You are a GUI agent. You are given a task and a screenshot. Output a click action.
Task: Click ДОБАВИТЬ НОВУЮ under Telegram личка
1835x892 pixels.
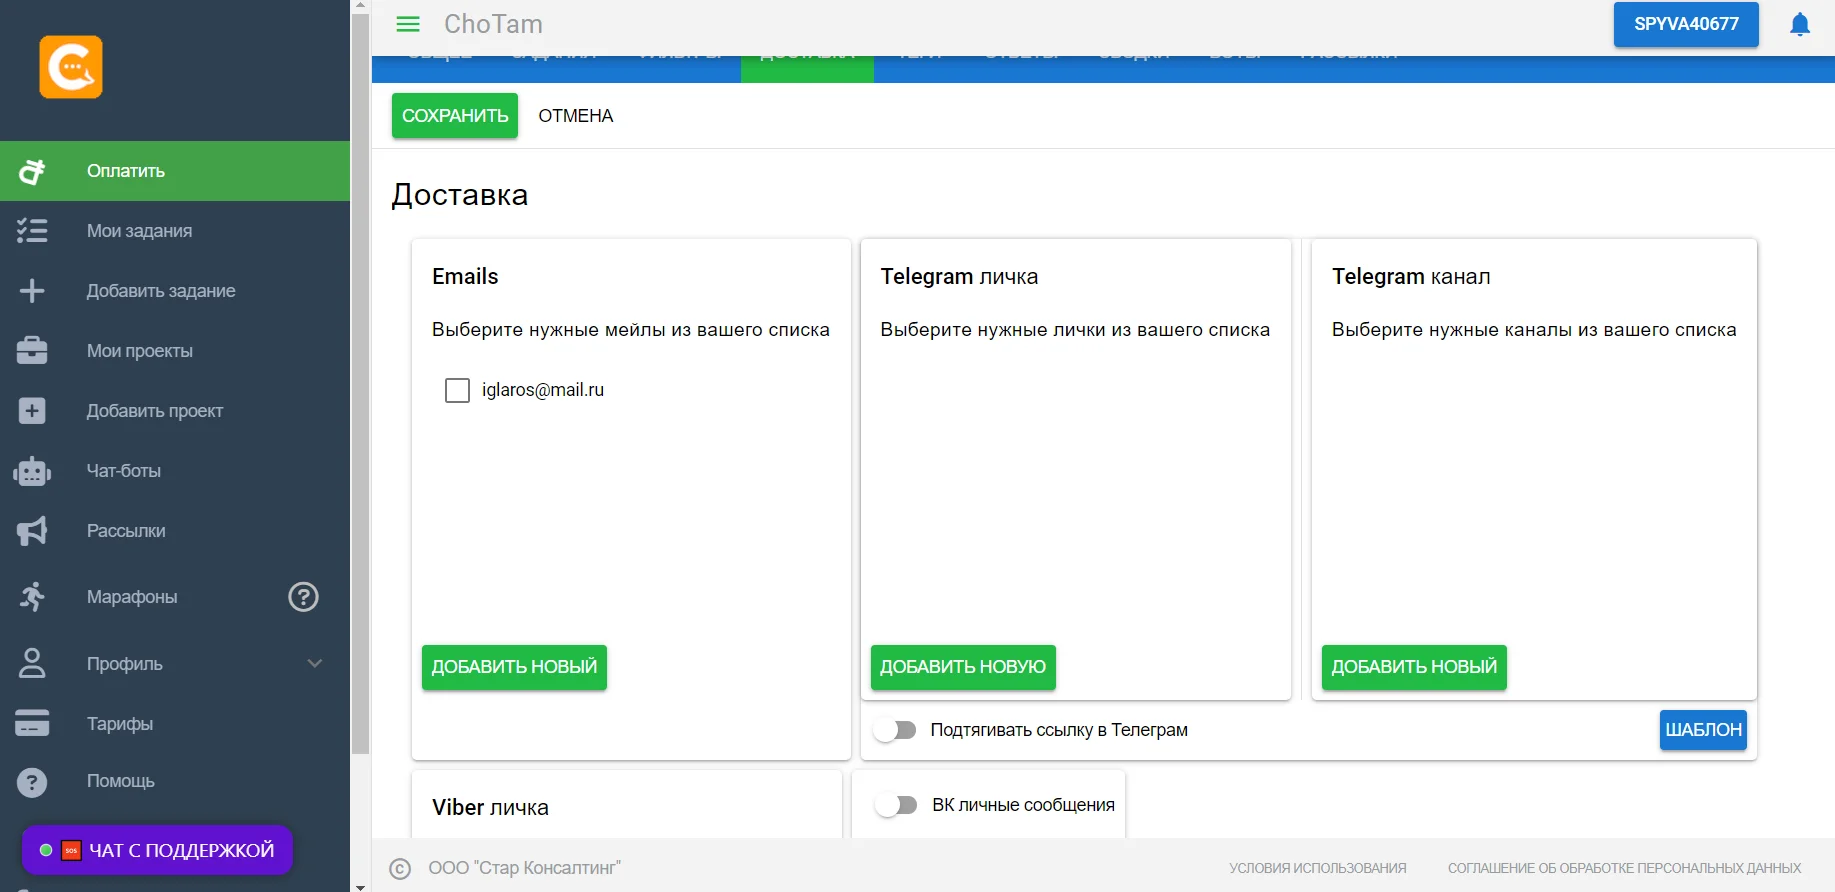pos(962,667)
